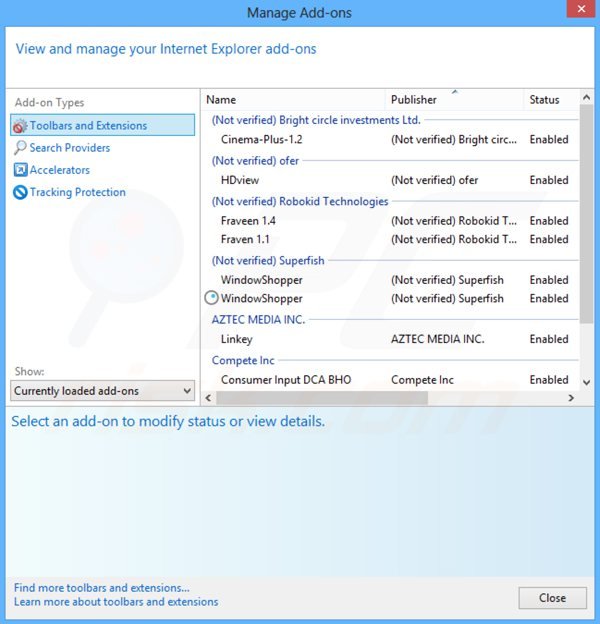Viewport: 600px width, 624px height.
Task: Select the Cinema-Plus-1.2 add-on
Action: coord(391,140)
